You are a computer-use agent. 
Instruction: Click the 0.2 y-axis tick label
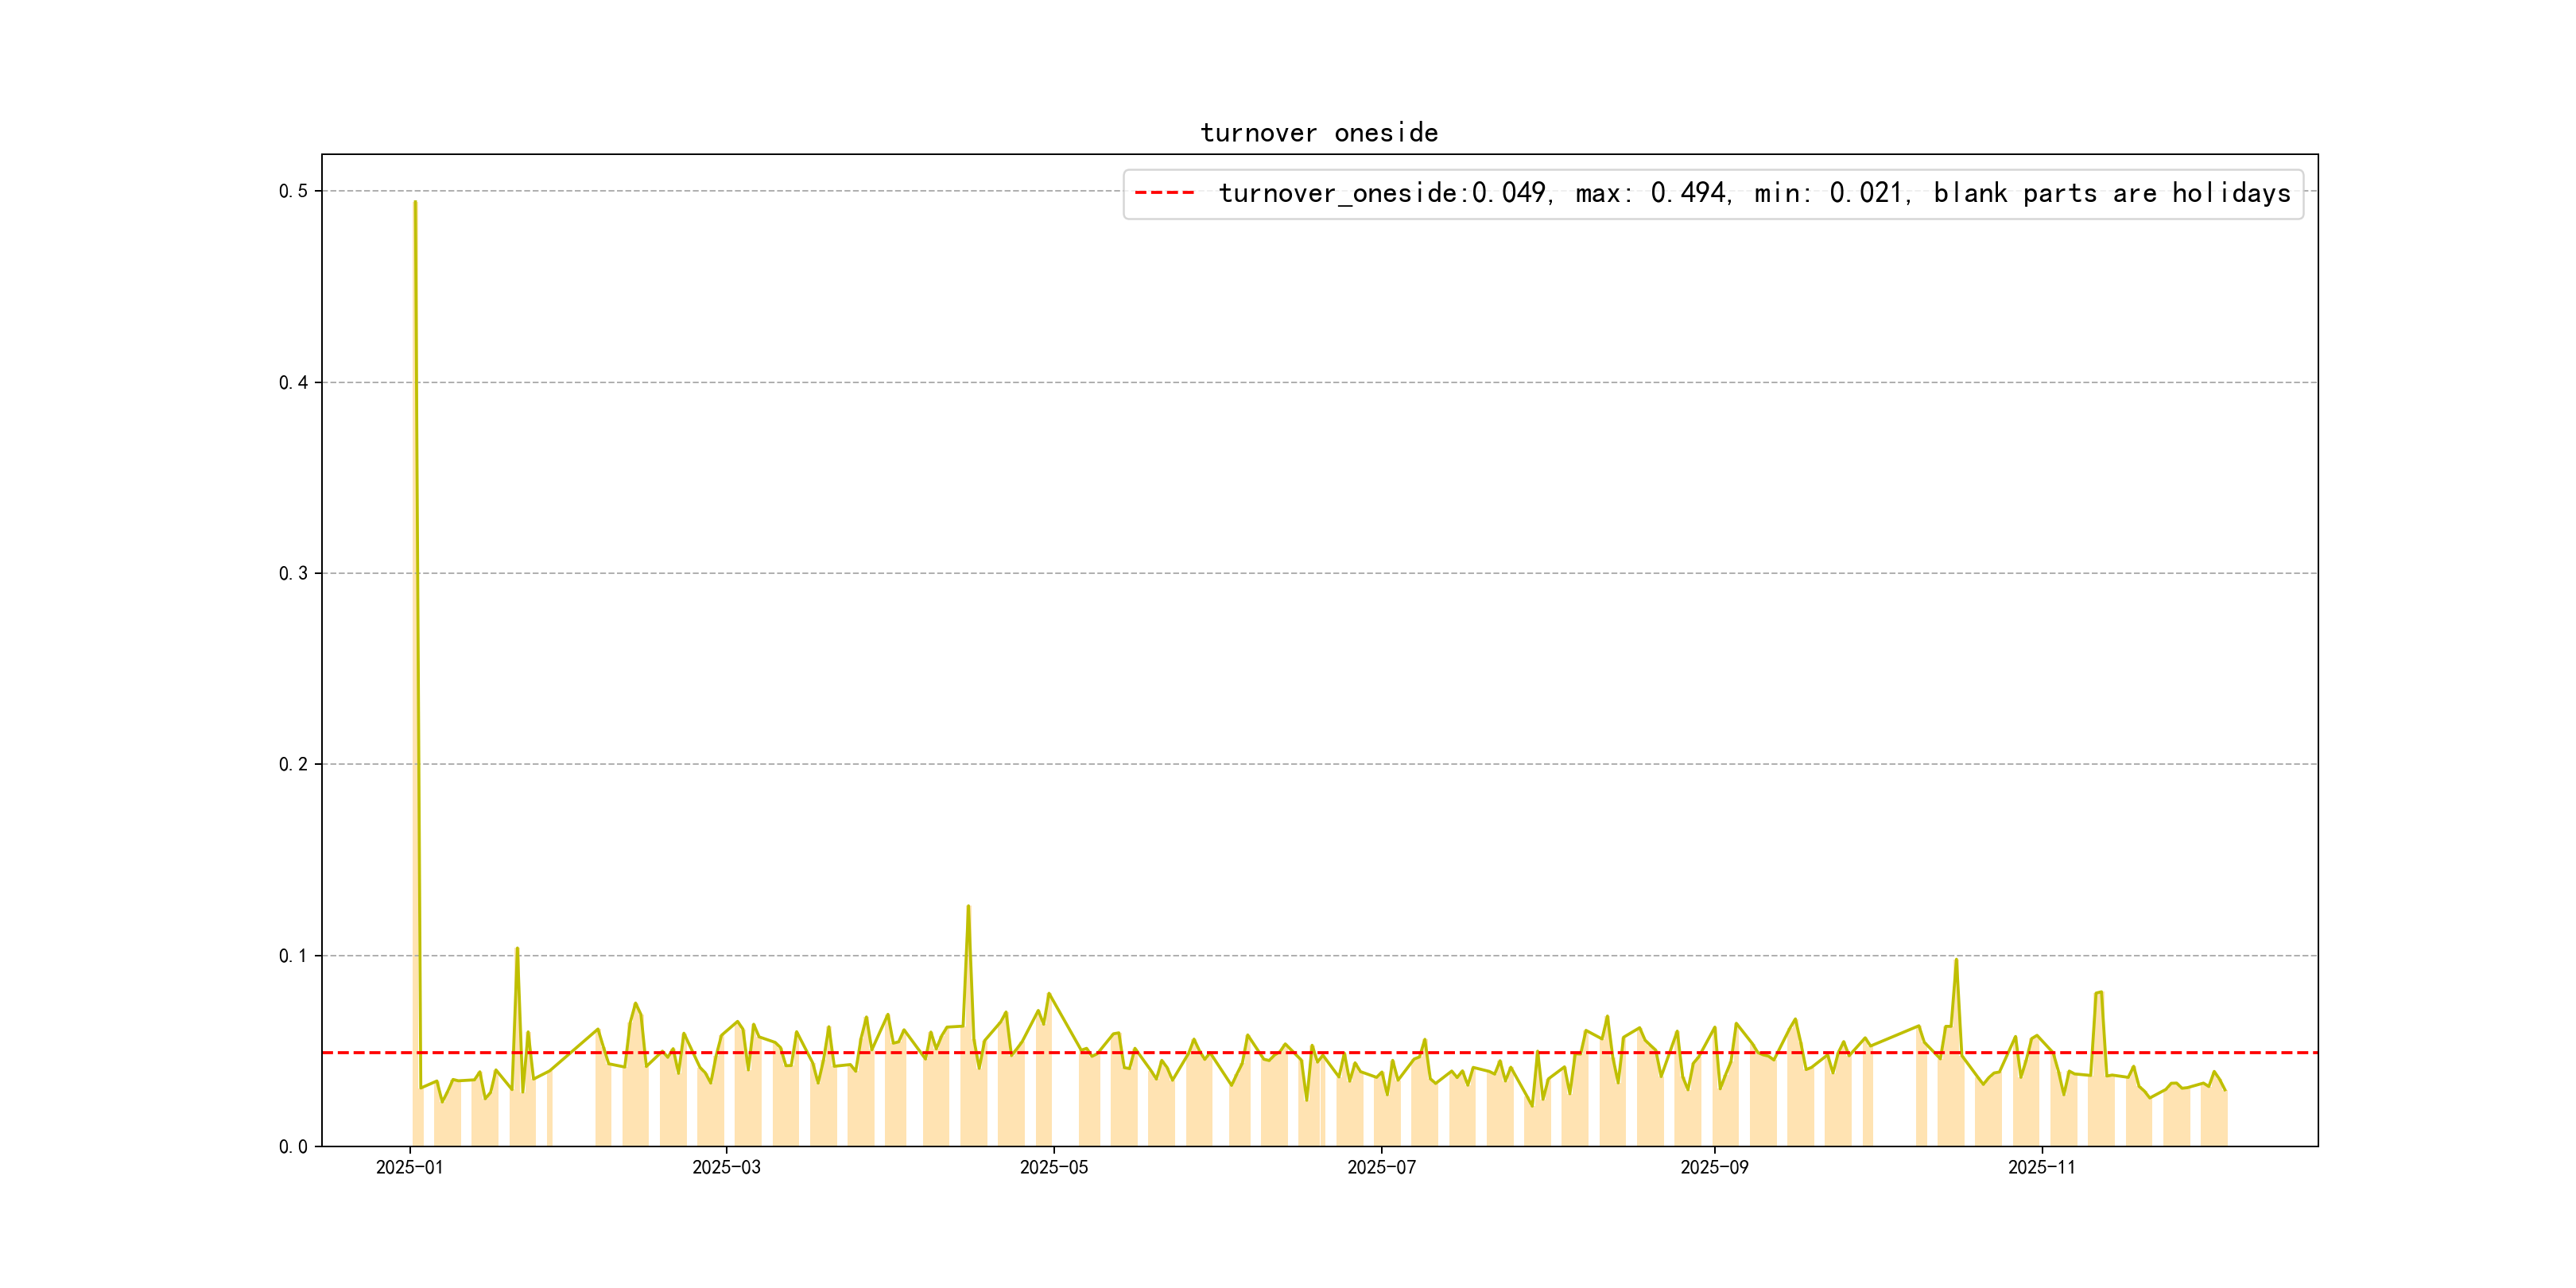(293, 764)
